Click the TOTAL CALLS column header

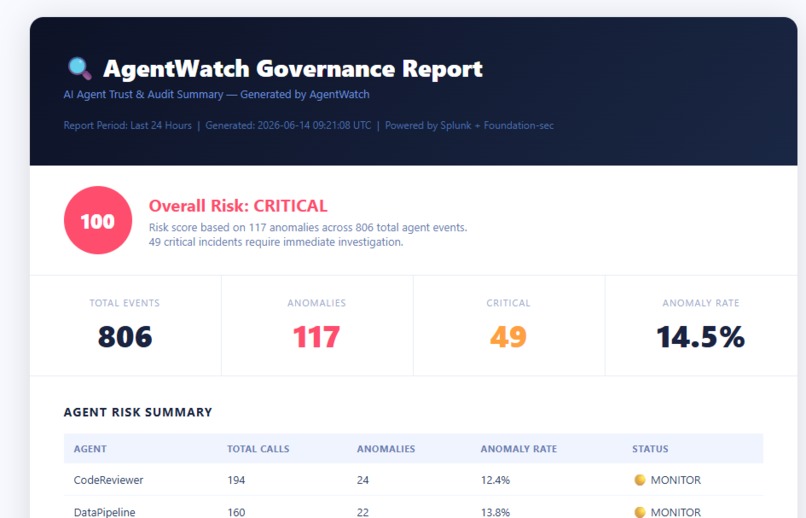258,449
